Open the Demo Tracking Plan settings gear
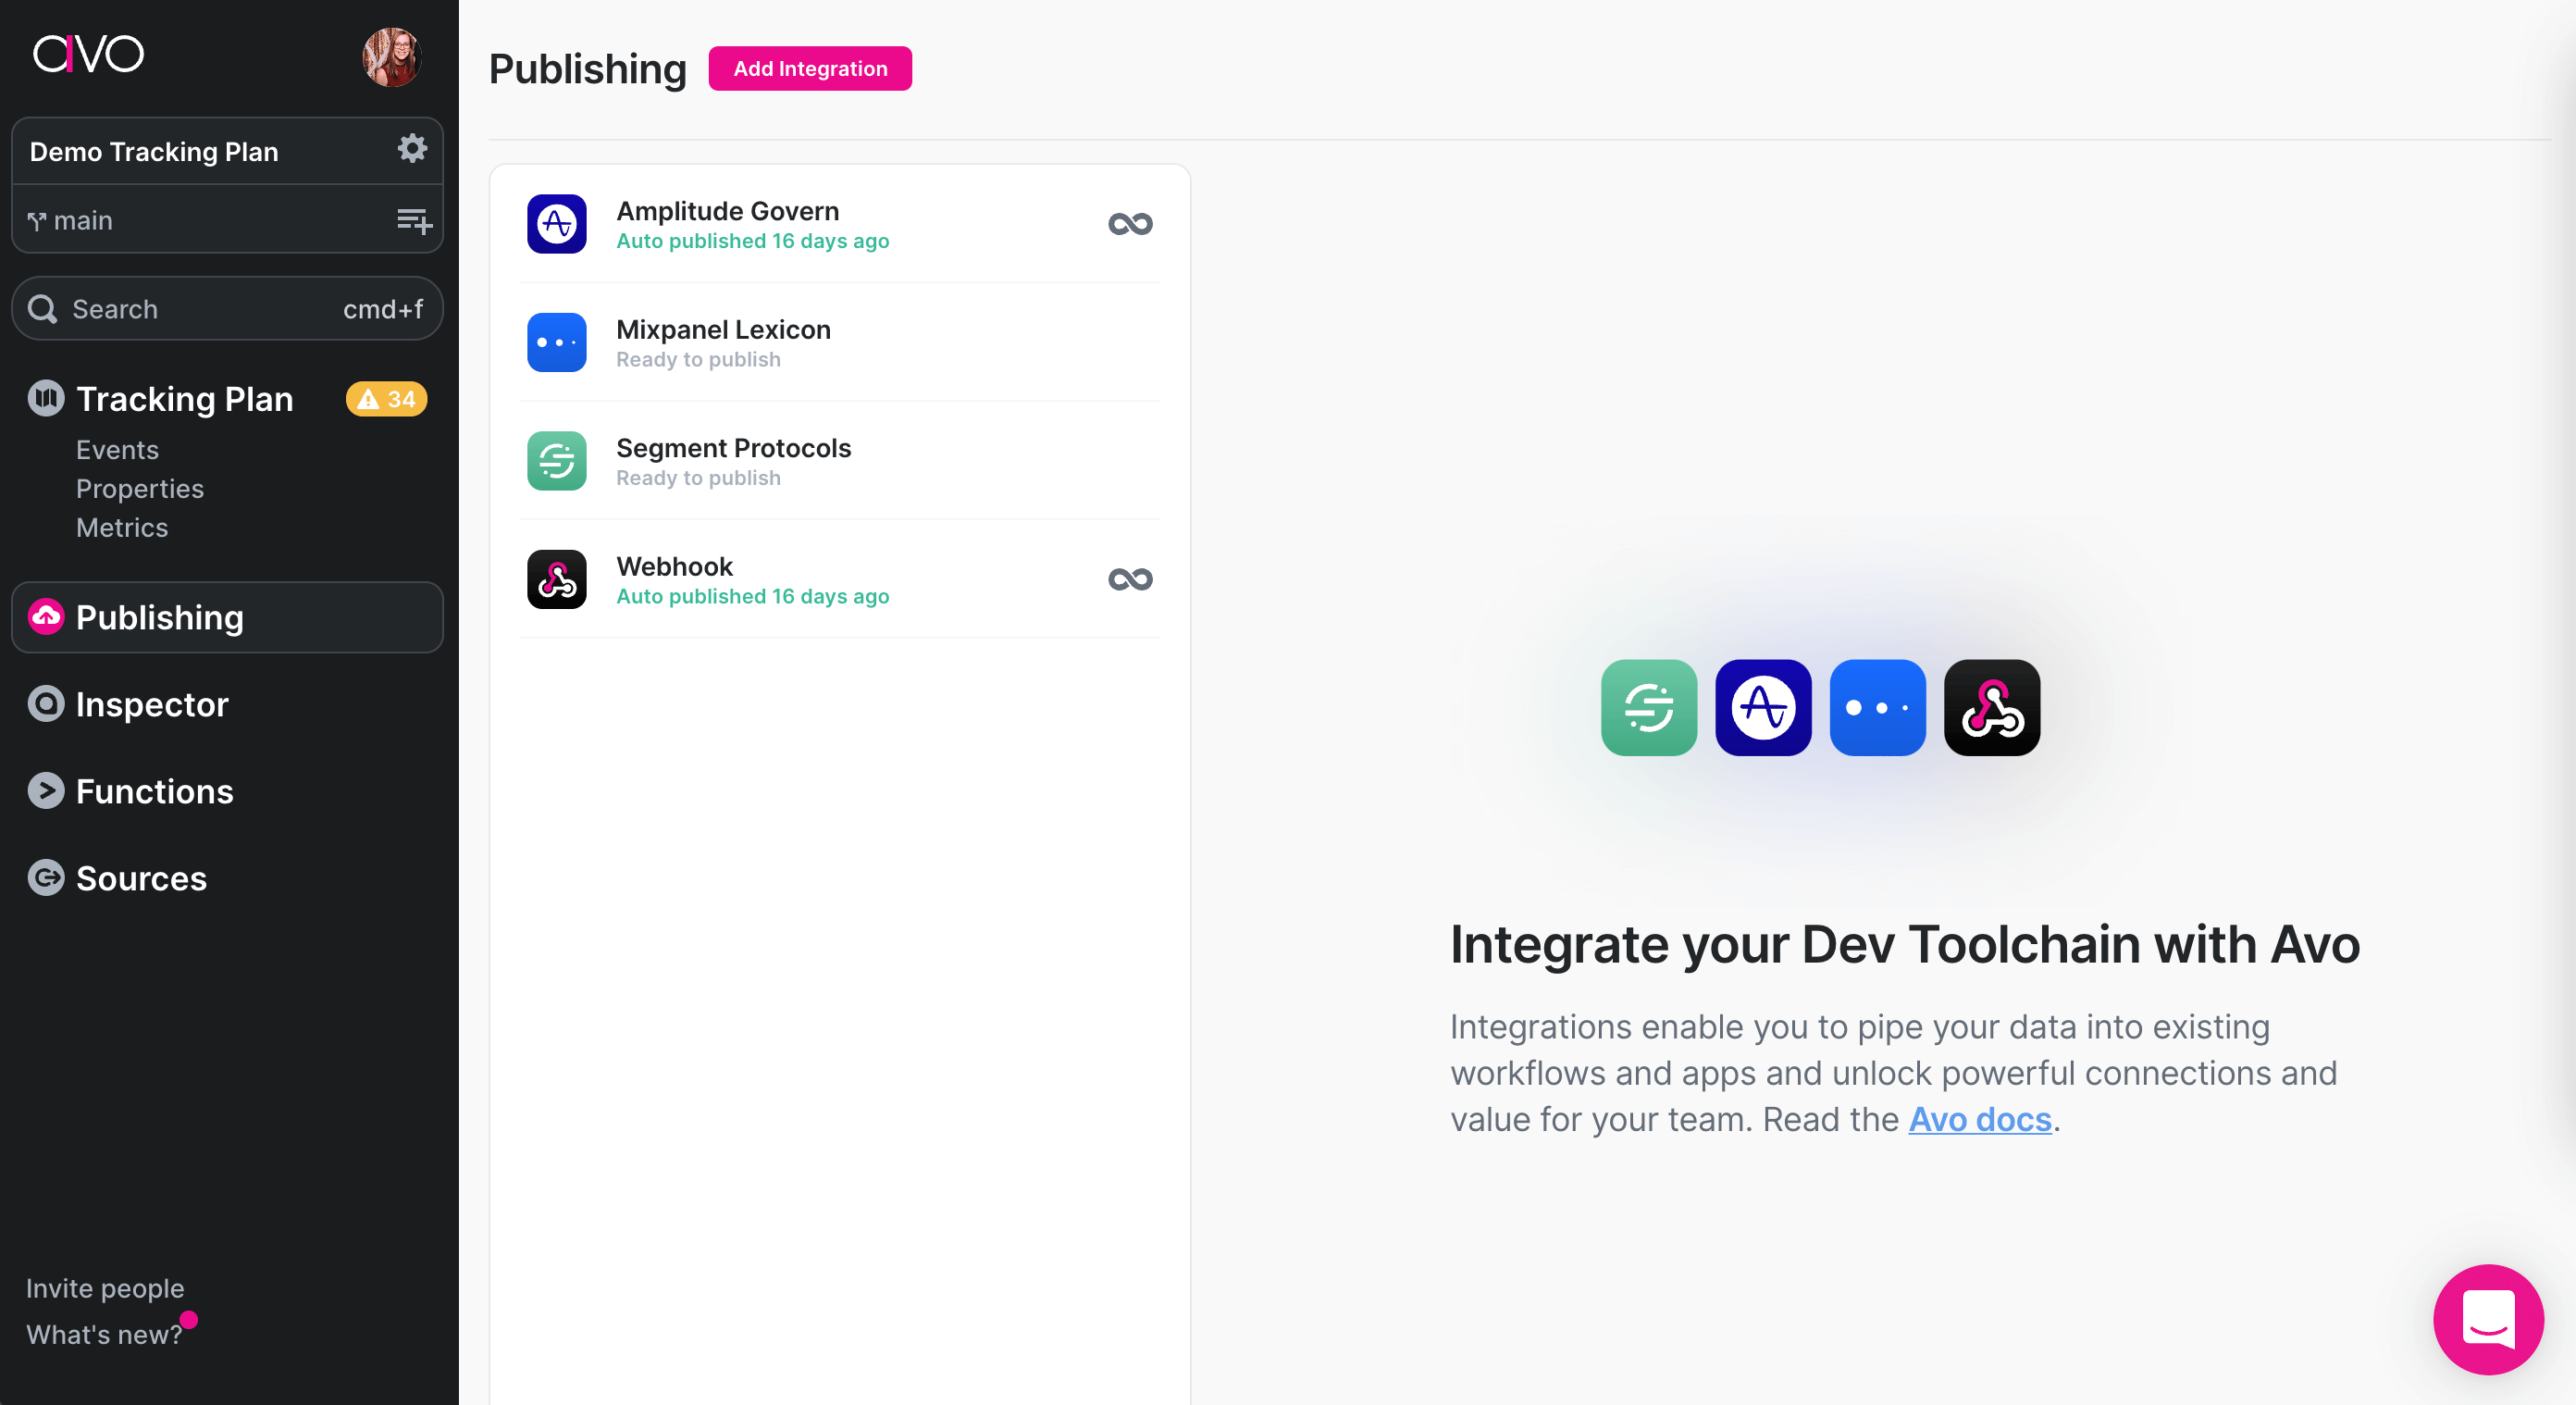 412,149
